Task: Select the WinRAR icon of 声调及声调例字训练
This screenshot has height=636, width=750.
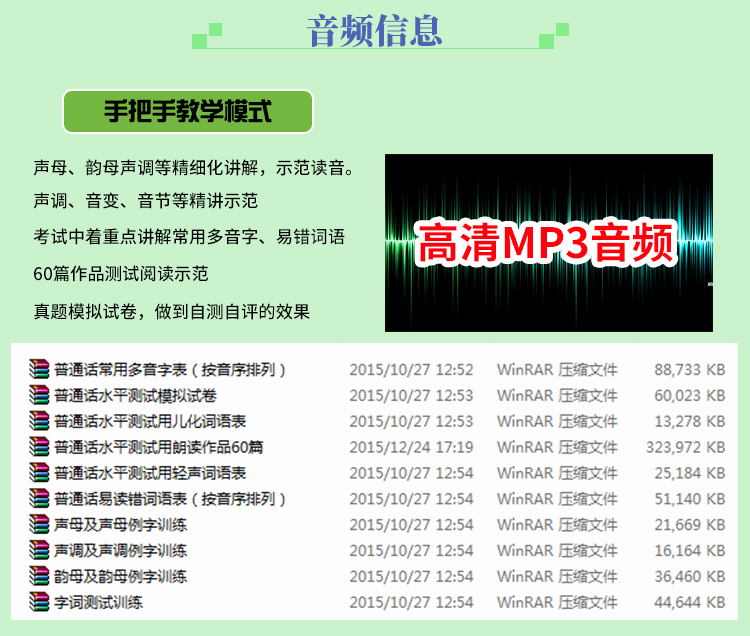Action: coord(39,550)
